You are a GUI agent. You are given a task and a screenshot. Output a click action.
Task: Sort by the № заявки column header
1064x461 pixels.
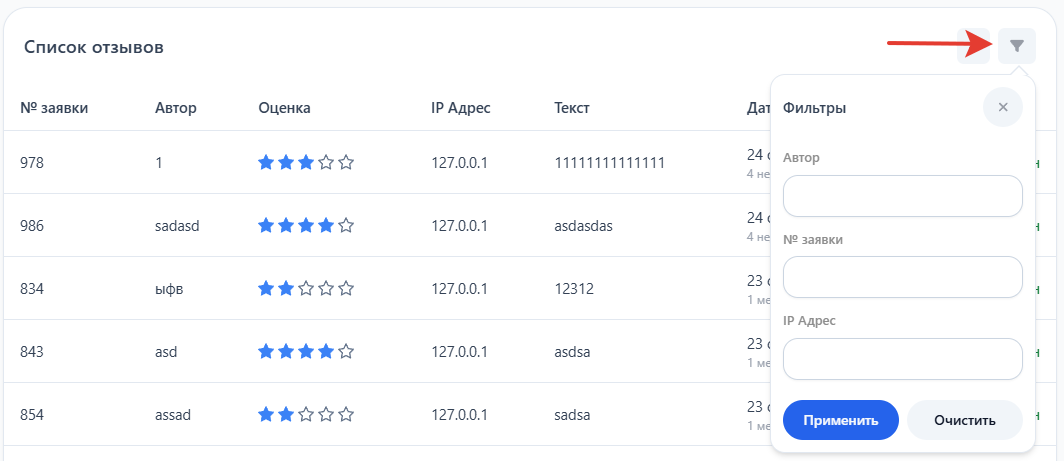coord(54,108)
